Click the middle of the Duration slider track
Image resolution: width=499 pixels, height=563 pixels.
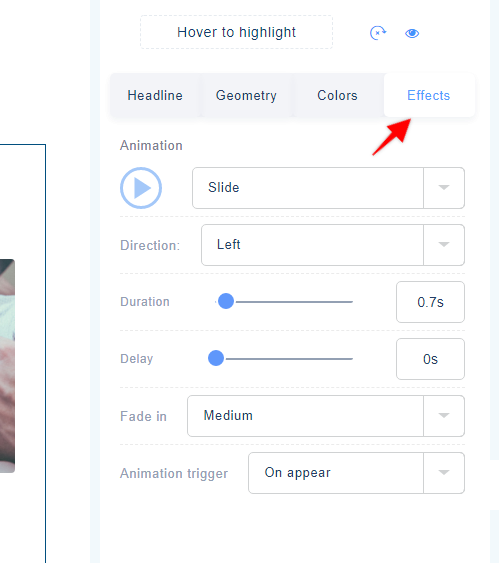tap(284, 302)
